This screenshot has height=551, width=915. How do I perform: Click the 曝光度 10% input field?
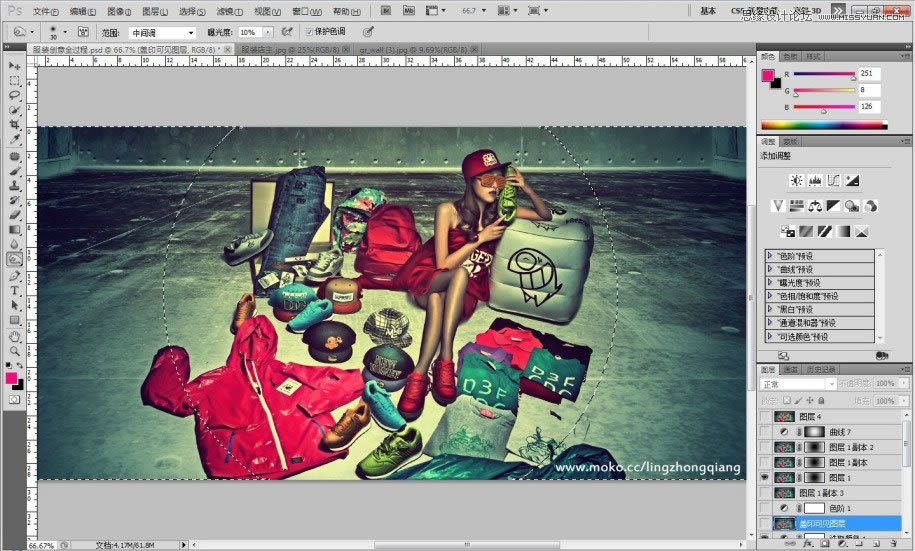click(x=248, y=32)
